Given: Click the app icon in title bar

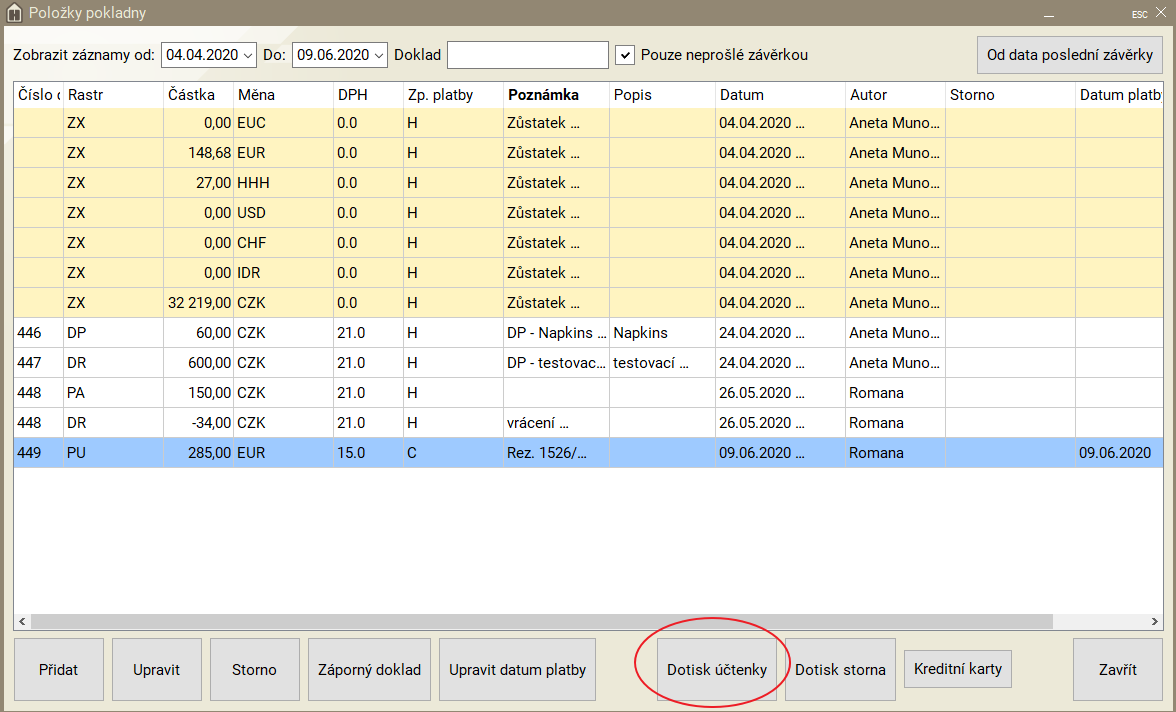Looking at the screenshot, I should click(x=13, y=13).
